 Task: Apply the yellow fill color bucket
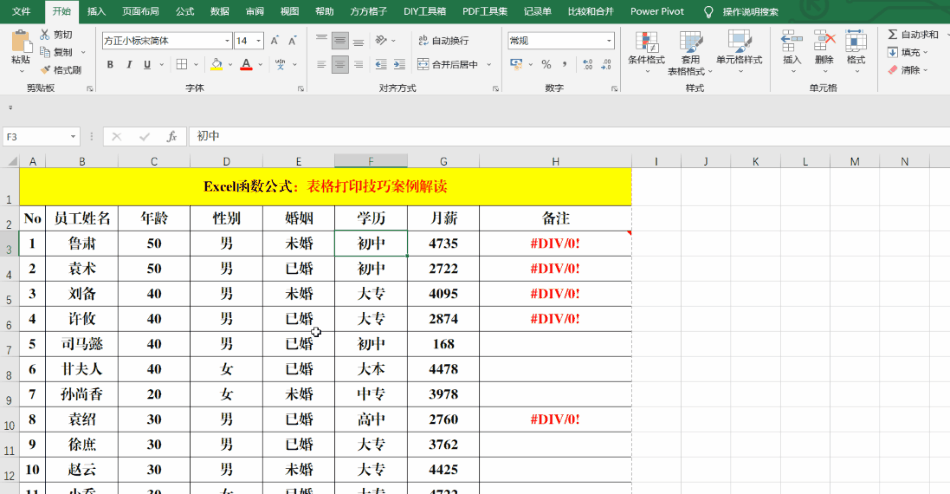[216, 64]
